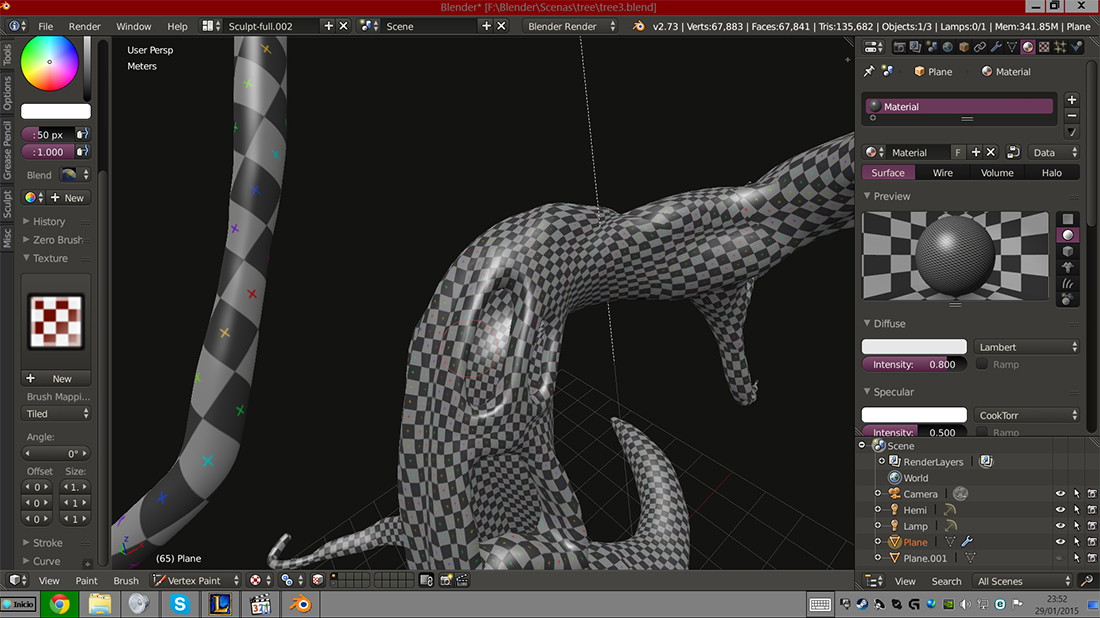Open the Render menu
Image resolution: width=1100 pixels, height=618 pixels.
(84, 26)
